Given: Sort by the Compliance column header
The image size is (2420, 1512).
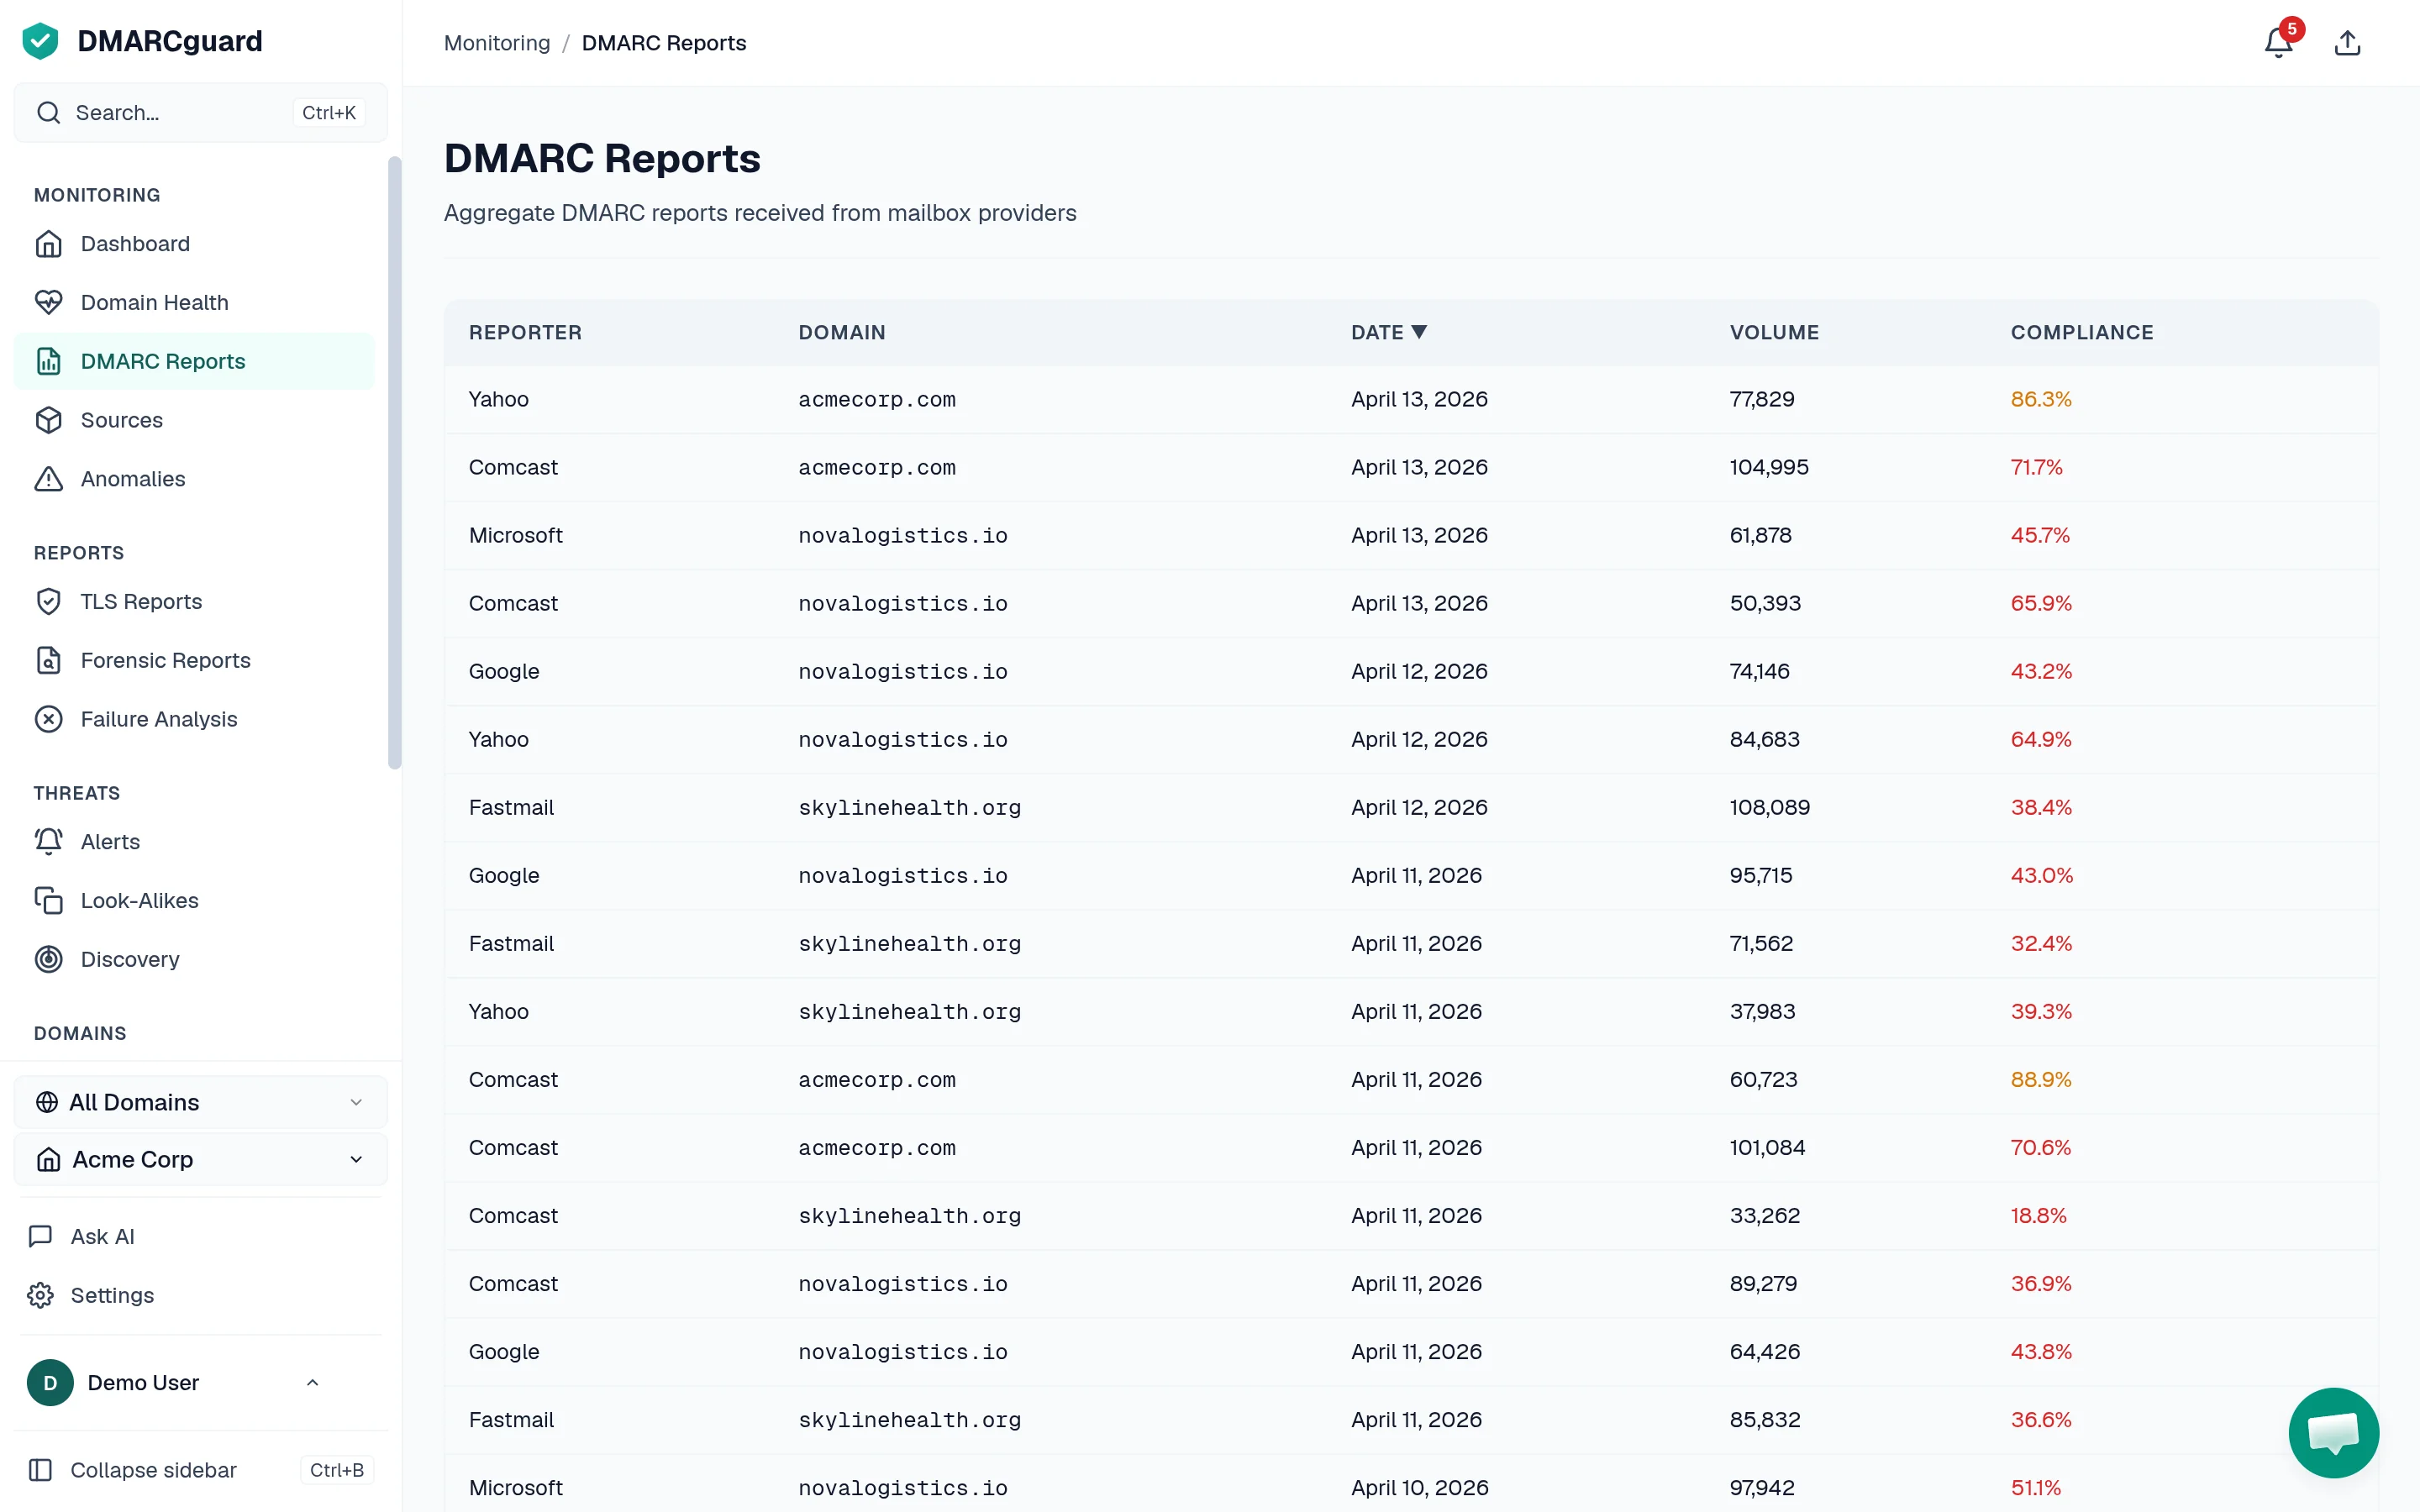Looking at the screenshot, I should (x=2082, y=332).
